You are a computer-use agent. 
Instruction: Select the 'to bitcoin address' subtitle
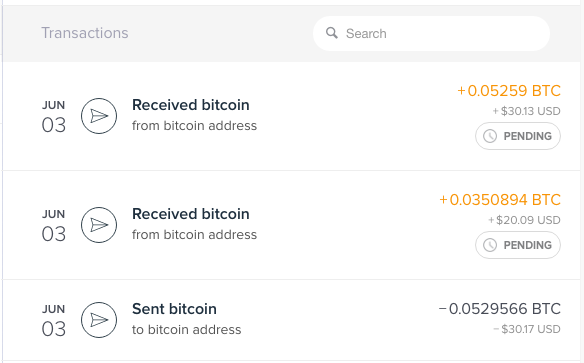pyautogui.click(x=187, y=330)
